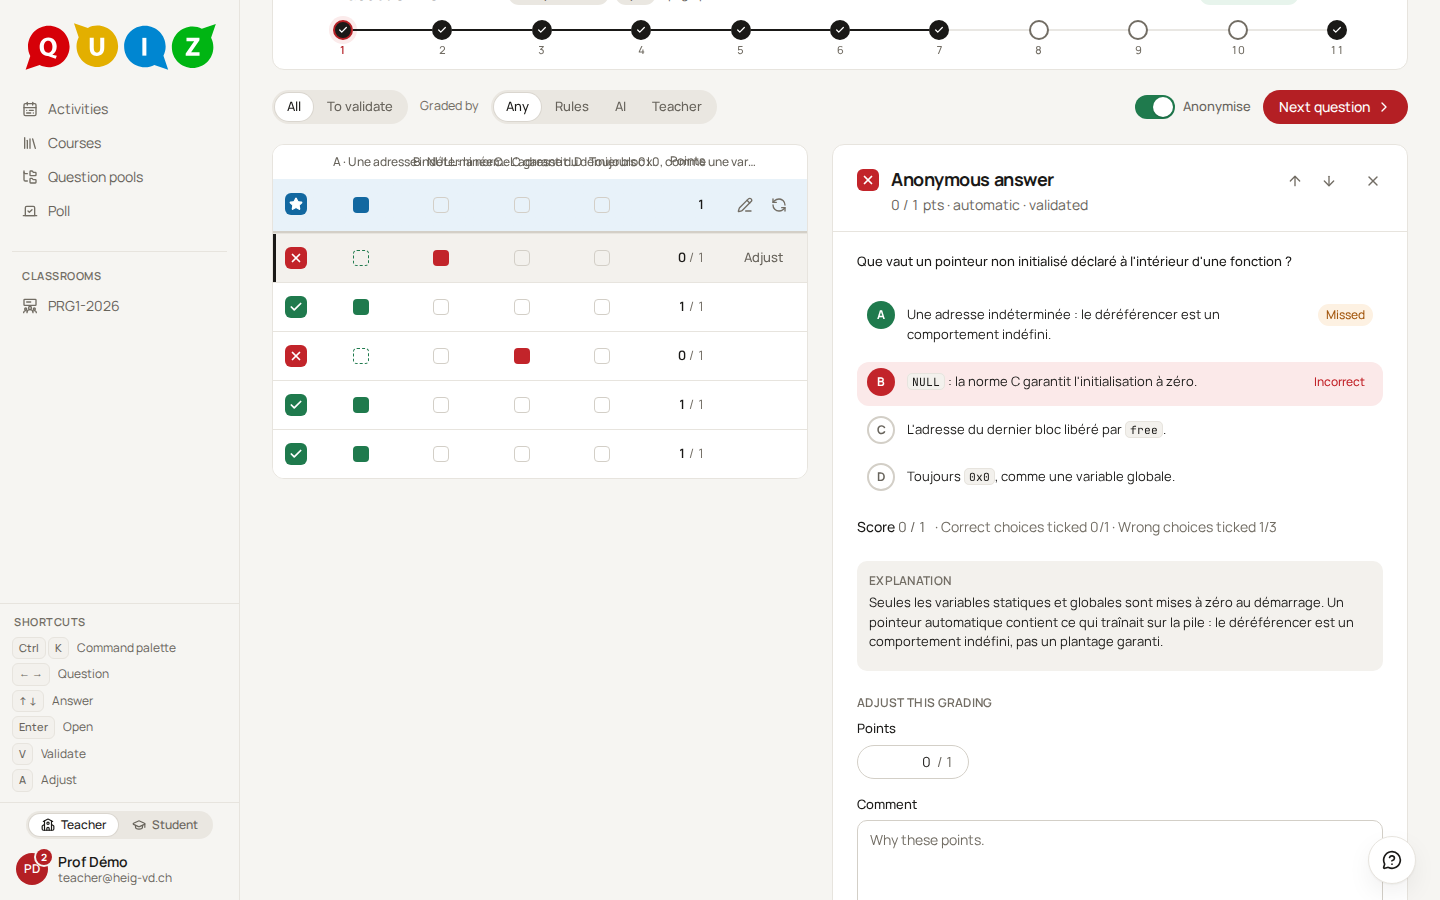The width and height of the screenshot is (1440, 900).
Task: Select answer choice D circle
Action: click(x=881, y=477)
